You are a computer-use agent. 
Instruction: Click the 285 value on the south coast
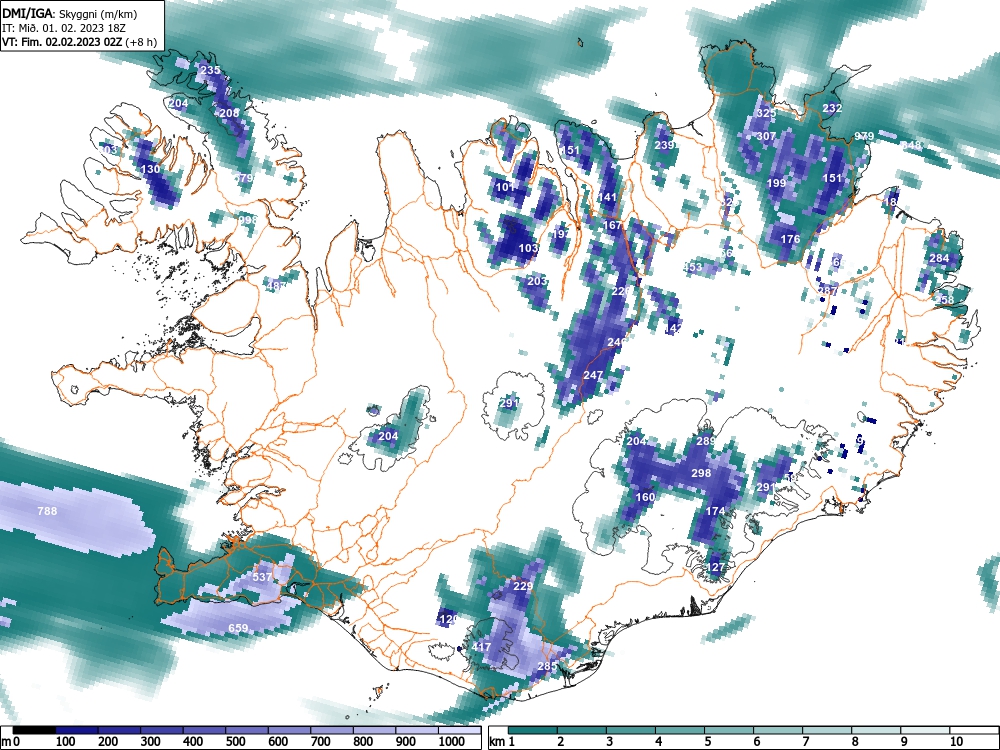[547, 665]
